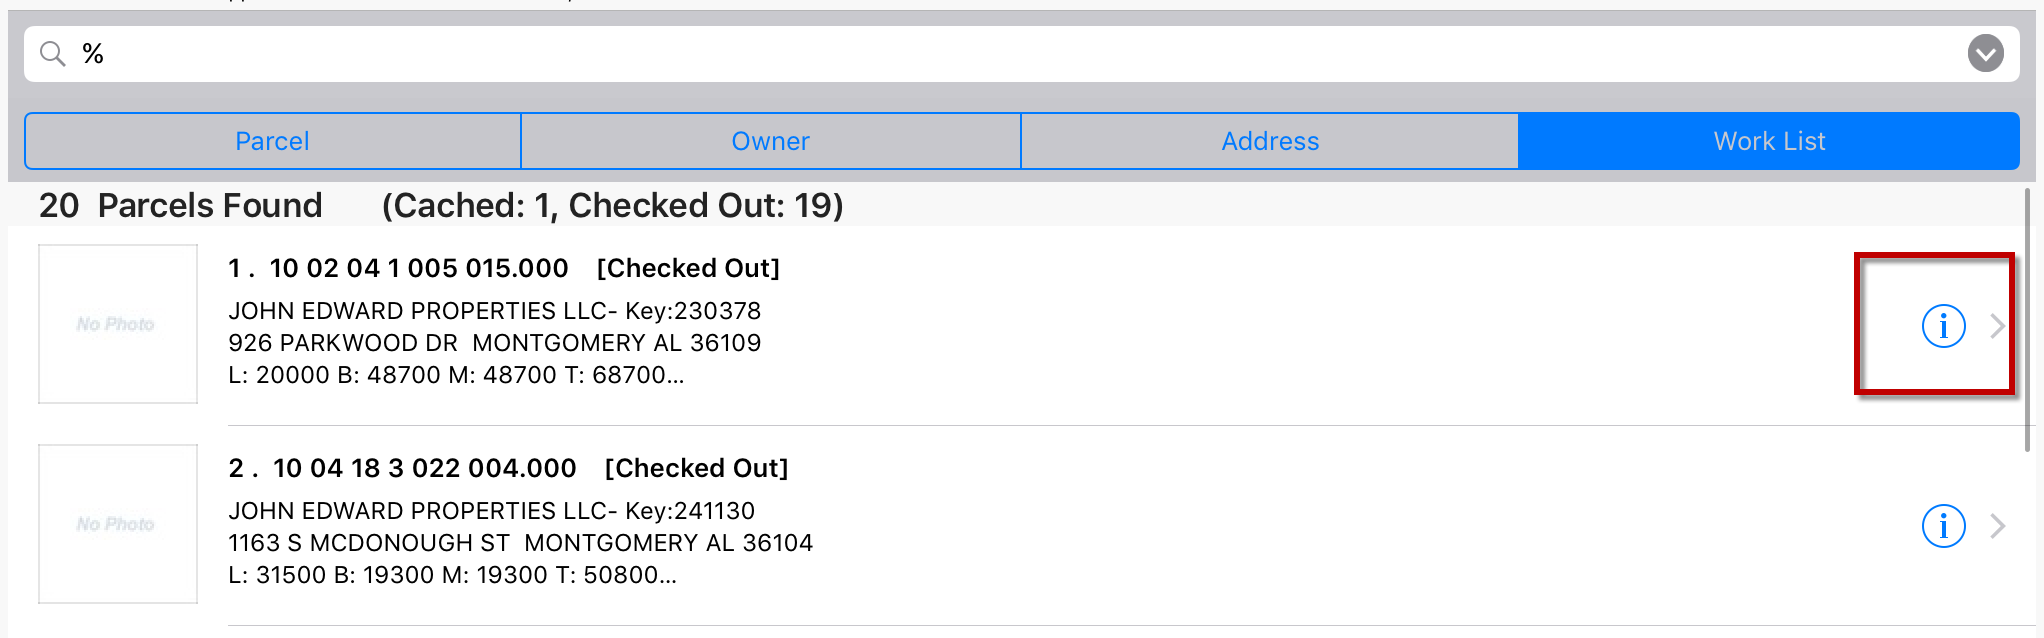Viewport: 2044px width, 638px height.
Task: Open second parcel details via its chevron
Action: coord(1997,526)
